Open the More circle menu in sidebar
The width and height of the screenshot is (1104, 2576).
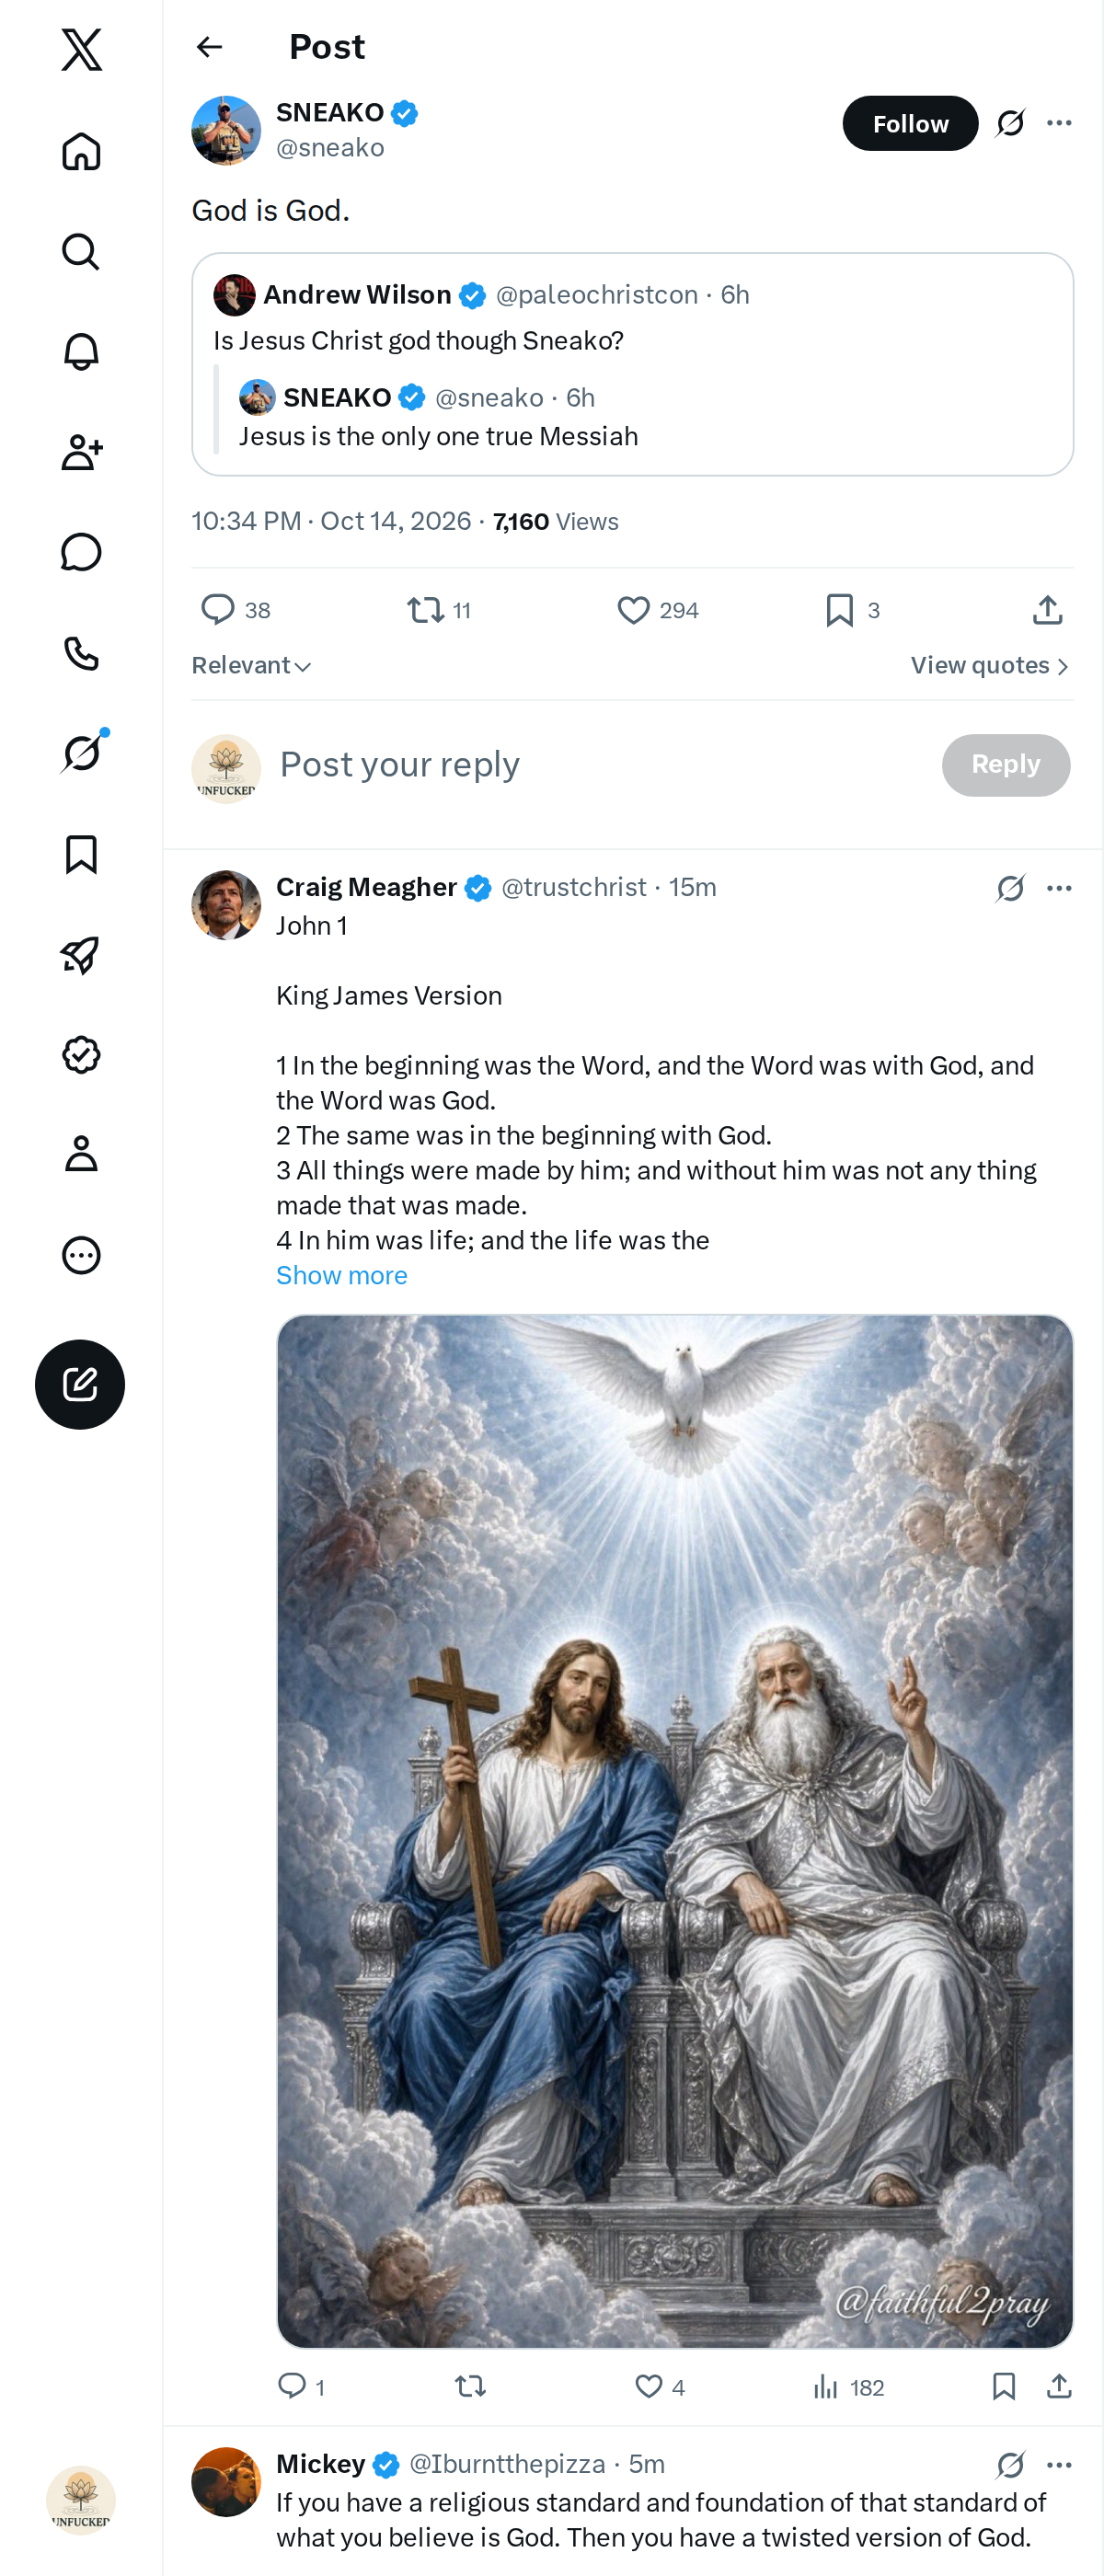click(81, 1255)
